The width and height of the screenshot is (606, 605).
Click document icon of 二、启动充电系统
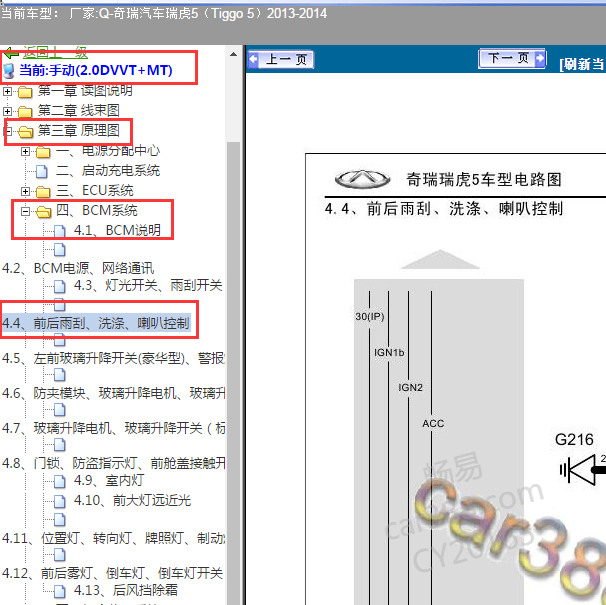click(42, 171)
